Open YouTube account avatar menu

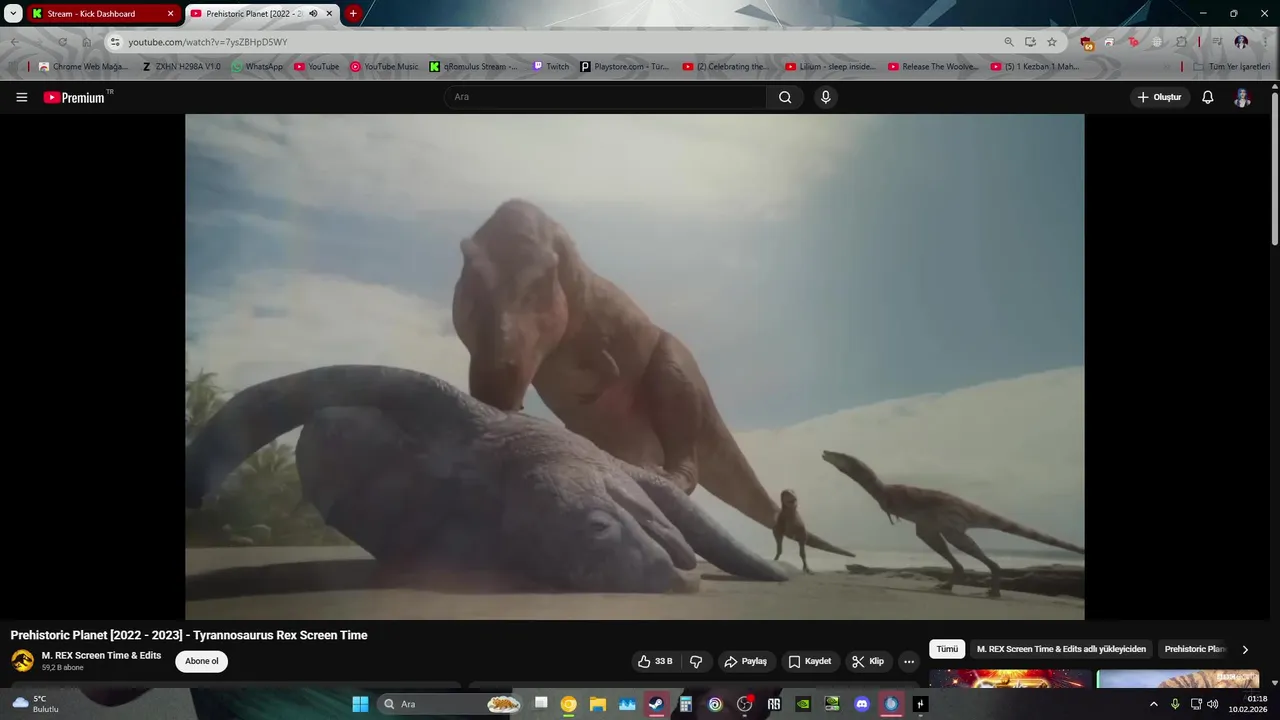pos(1242,97)
